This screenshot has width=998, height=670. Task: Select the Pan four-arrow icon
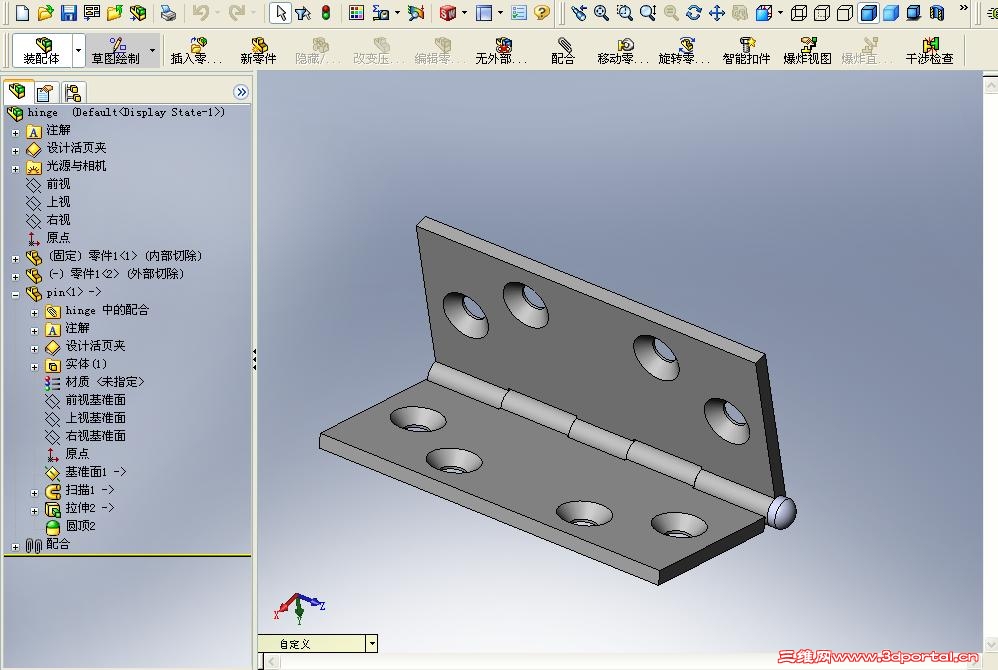click(x=717, y=12)
